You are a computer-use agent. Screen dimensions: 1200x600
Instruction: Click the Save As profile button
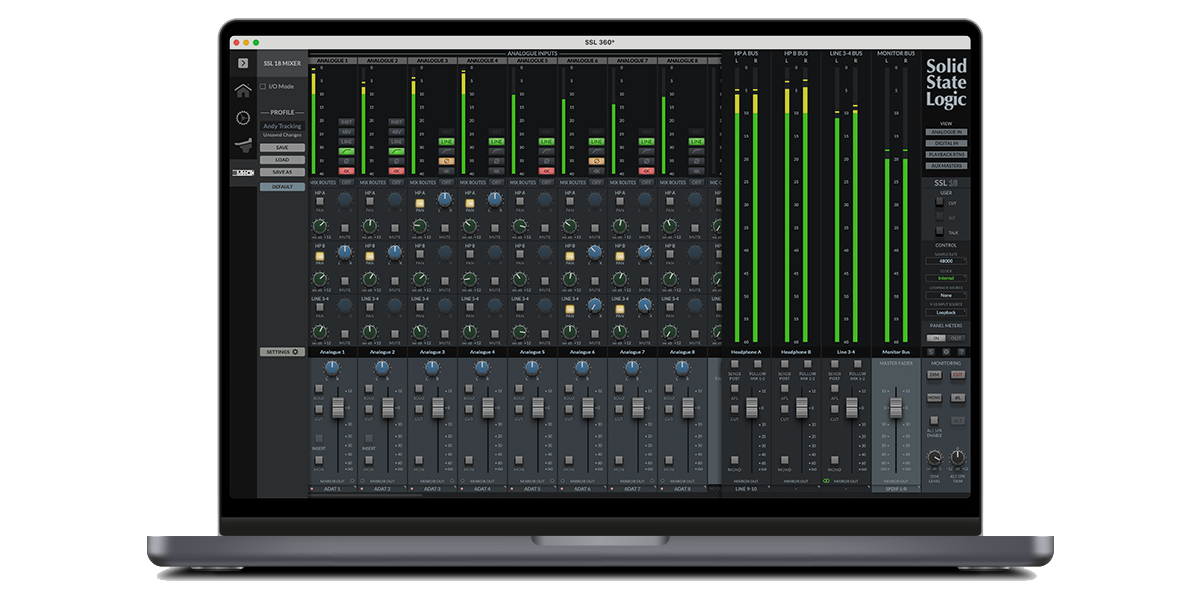(x=282, y=172)
